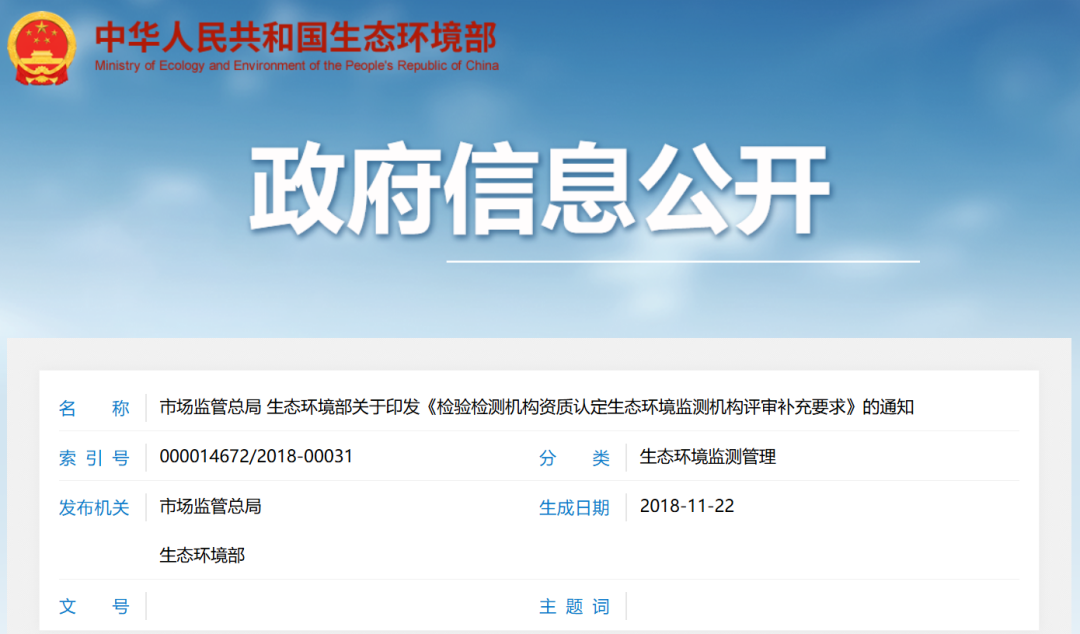Select 市场监管总局 issuing agency text
1080x634 pixels.
coord(211,506)
